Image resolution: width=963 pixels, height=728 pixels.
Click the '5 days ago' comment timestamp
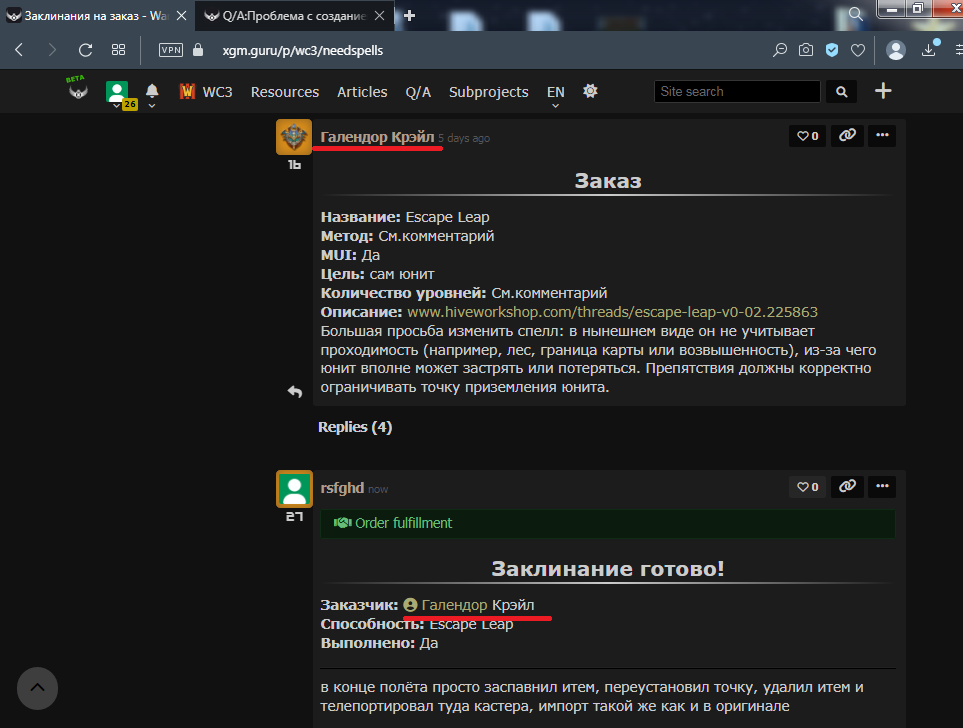point(464,138)
